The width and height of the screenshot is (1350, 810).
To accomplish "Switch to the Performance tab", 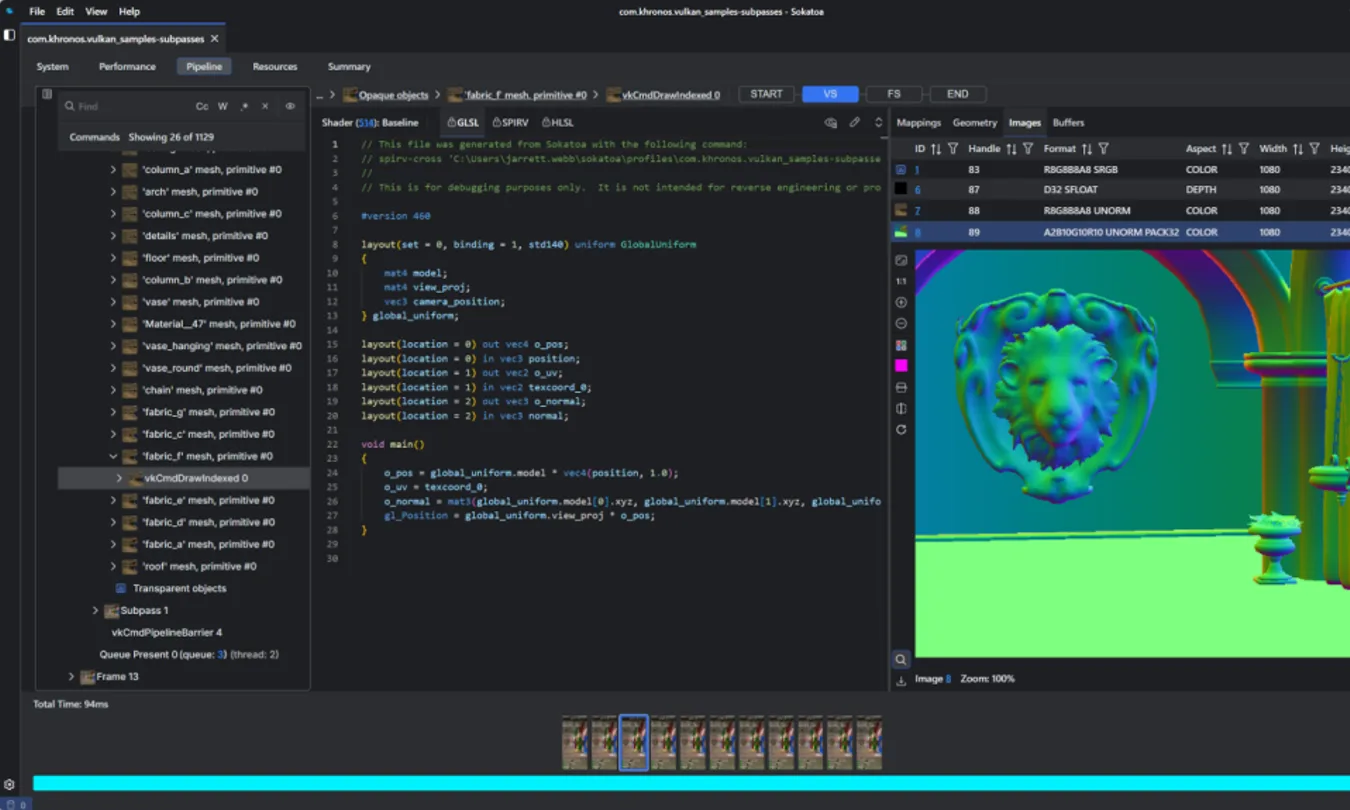I will [x=127, y=67].
